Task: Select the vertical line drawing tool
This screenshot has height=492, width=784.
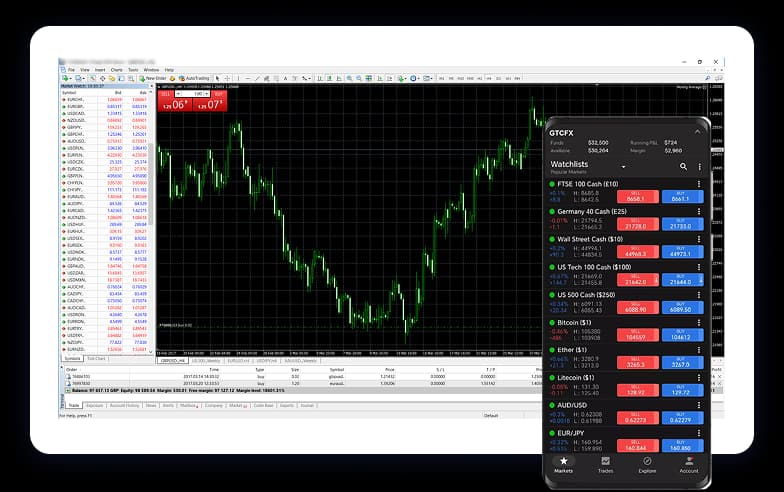Action: click(238, 78)
